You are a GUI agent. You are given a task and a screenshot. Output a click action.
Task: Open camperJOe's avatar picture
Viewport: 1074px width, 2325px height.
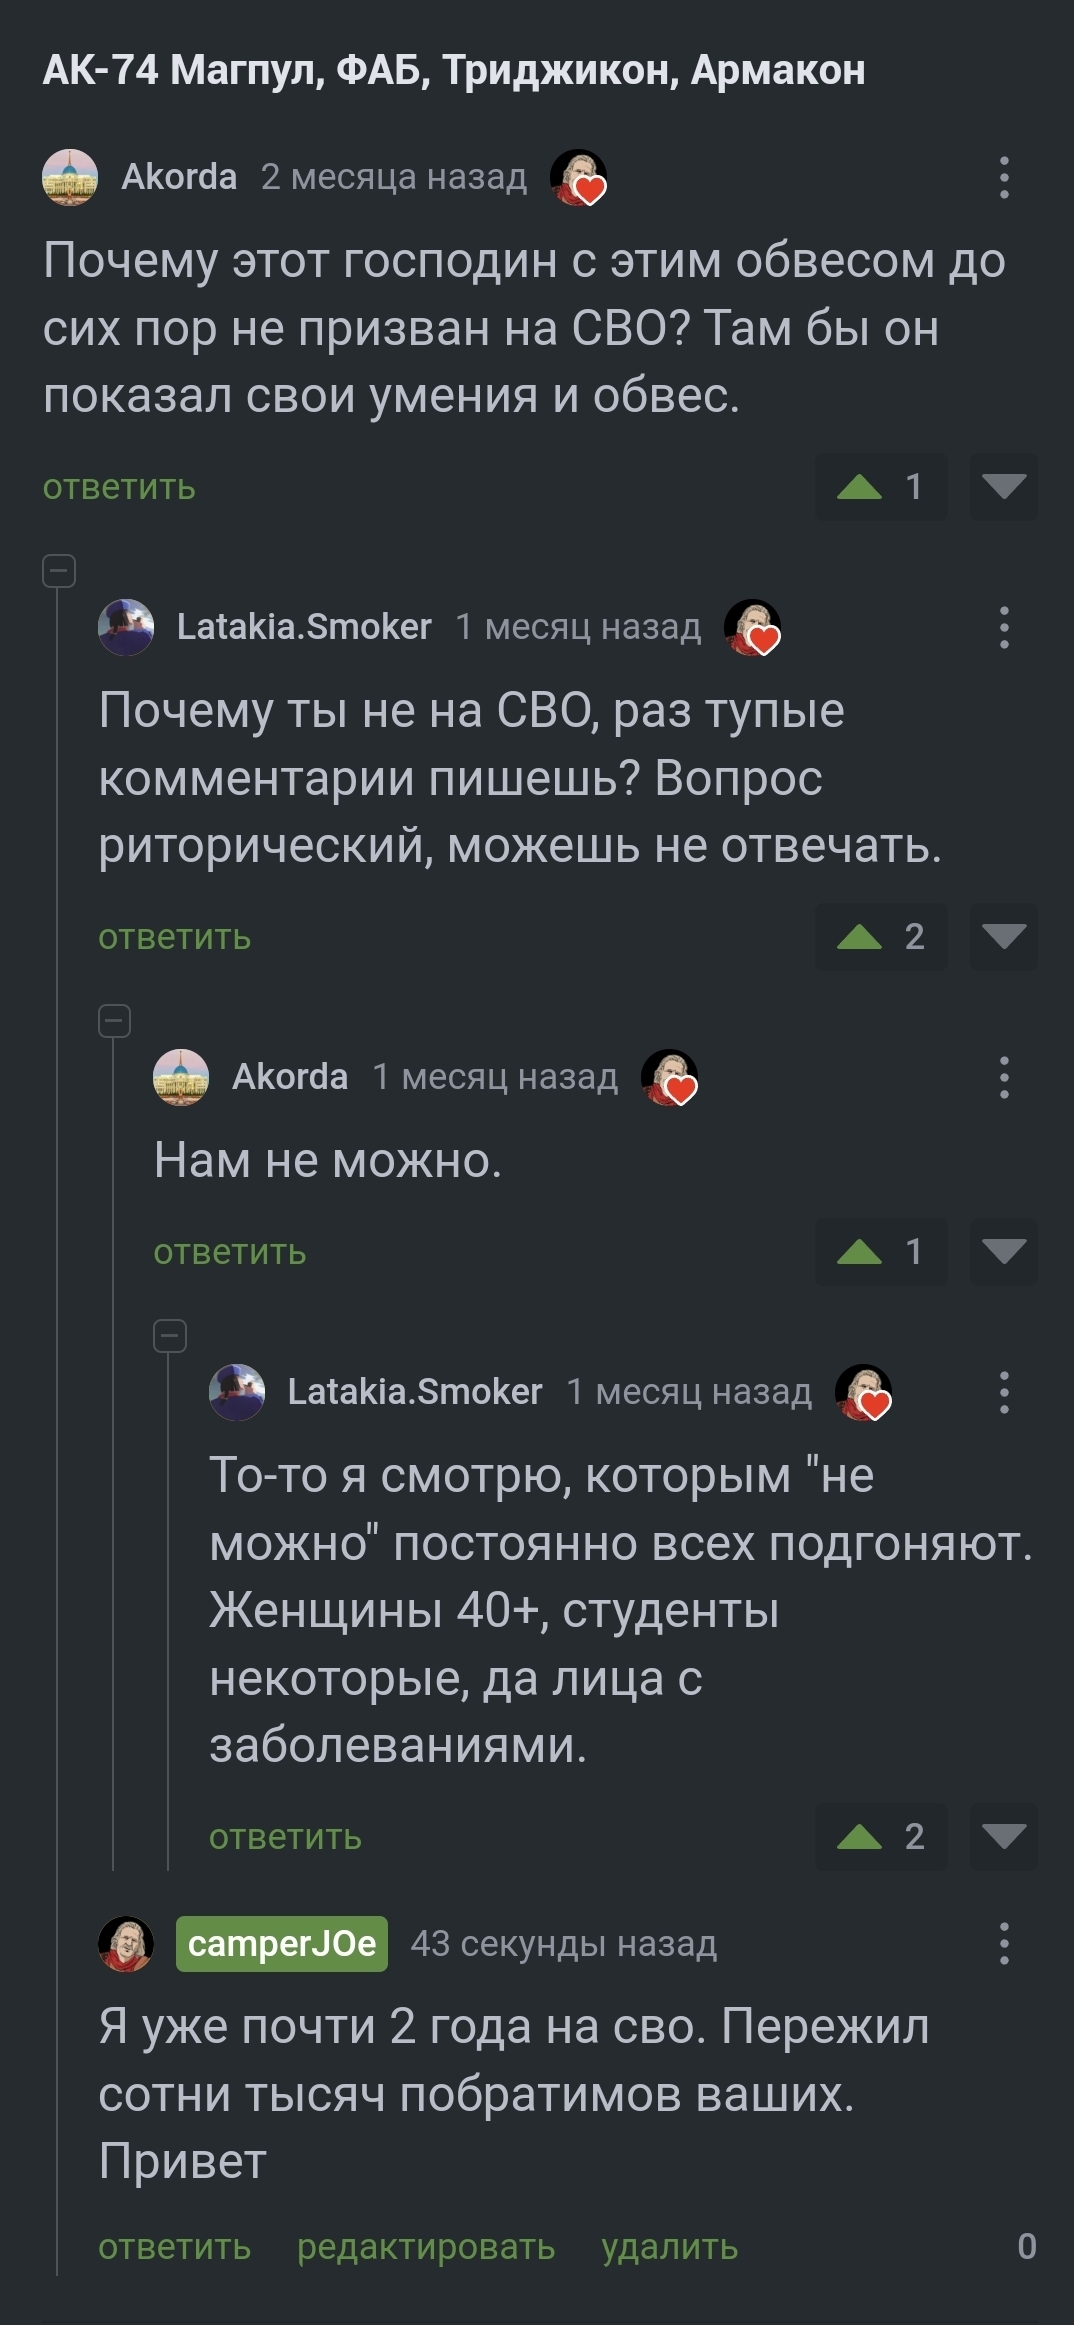tap(126, 1944)
